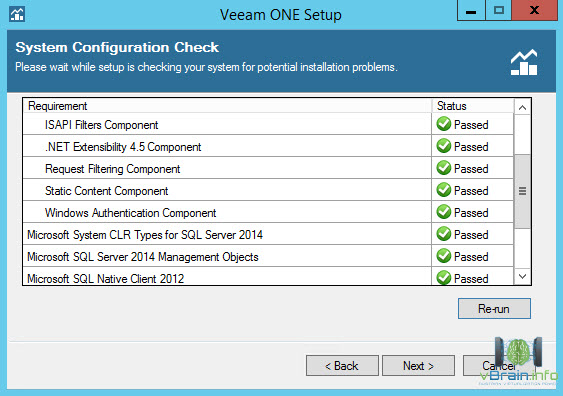
Task: Proceed with the Next button
Action: pos(419,366)
